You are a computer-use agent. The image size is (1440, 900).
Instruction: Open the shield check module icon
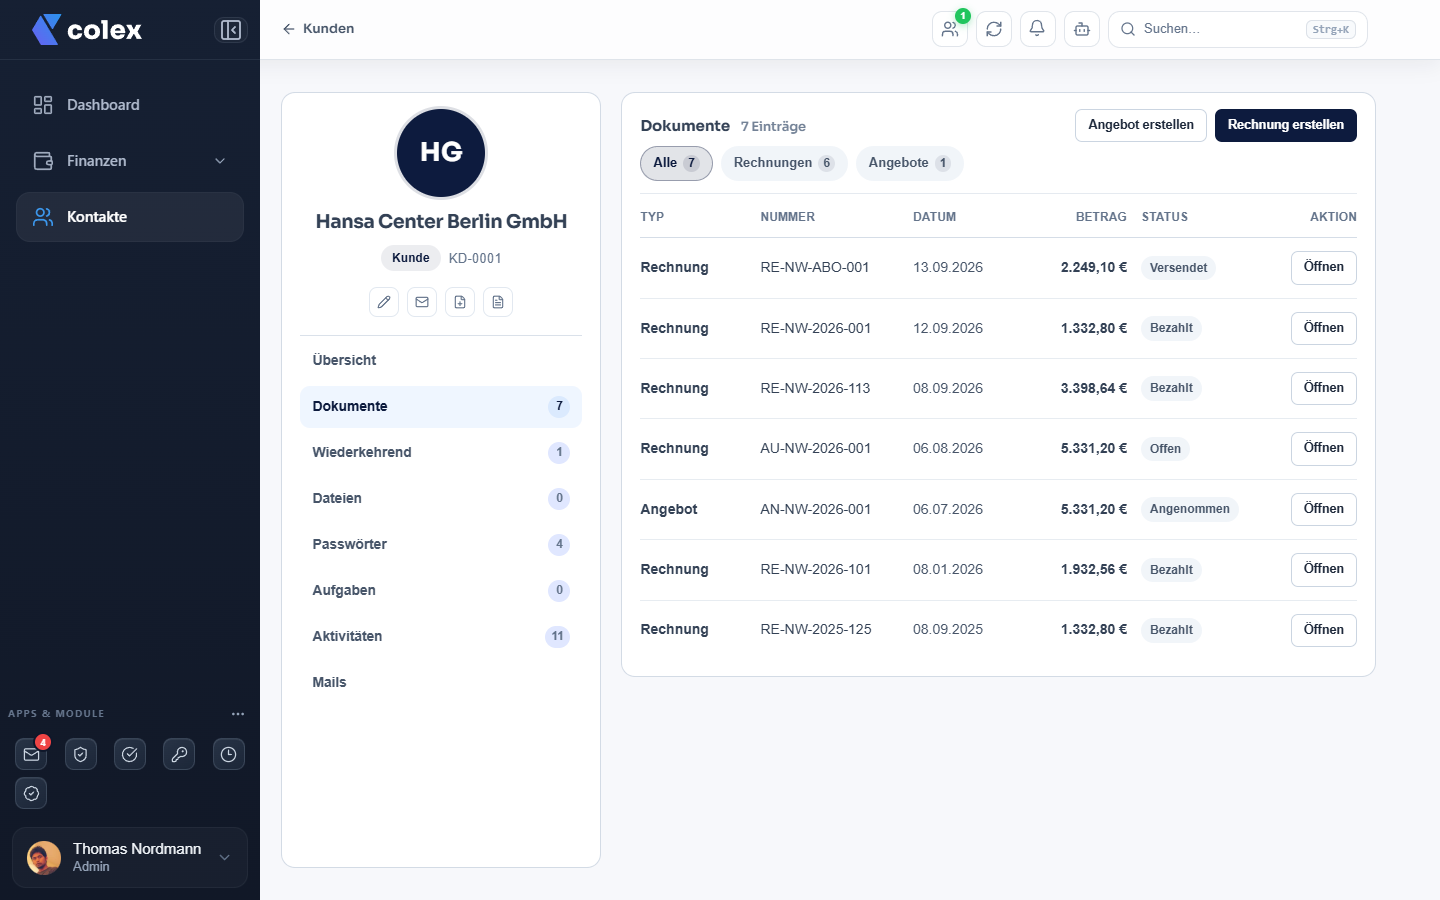[x=81, y=754]
